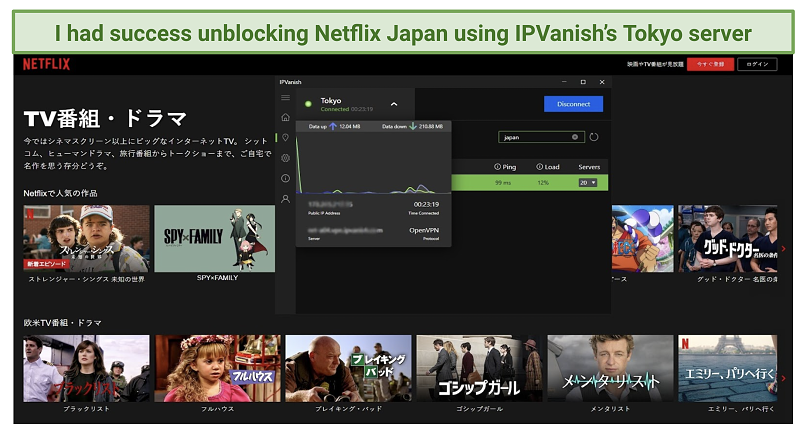
Task: Click the Data up 12.04 MB indicator
Action: click(x=334, y=126)
